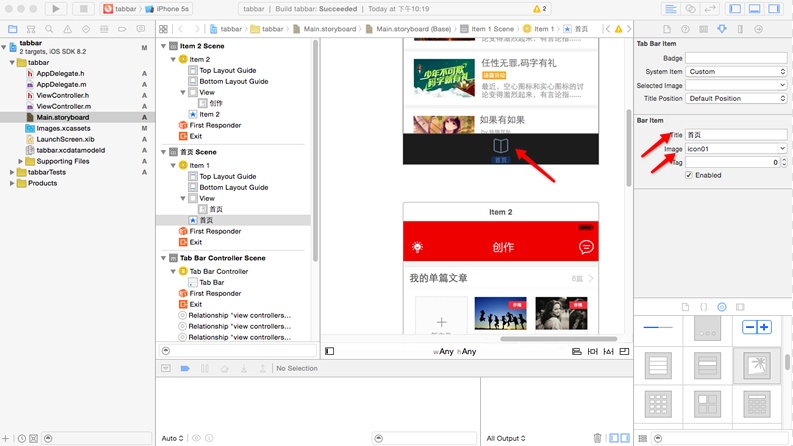This screenshot has height=446, width=793.
Task: Click the Title text field containing 首页
Action: pyautogui.click(x=736, y=135)
